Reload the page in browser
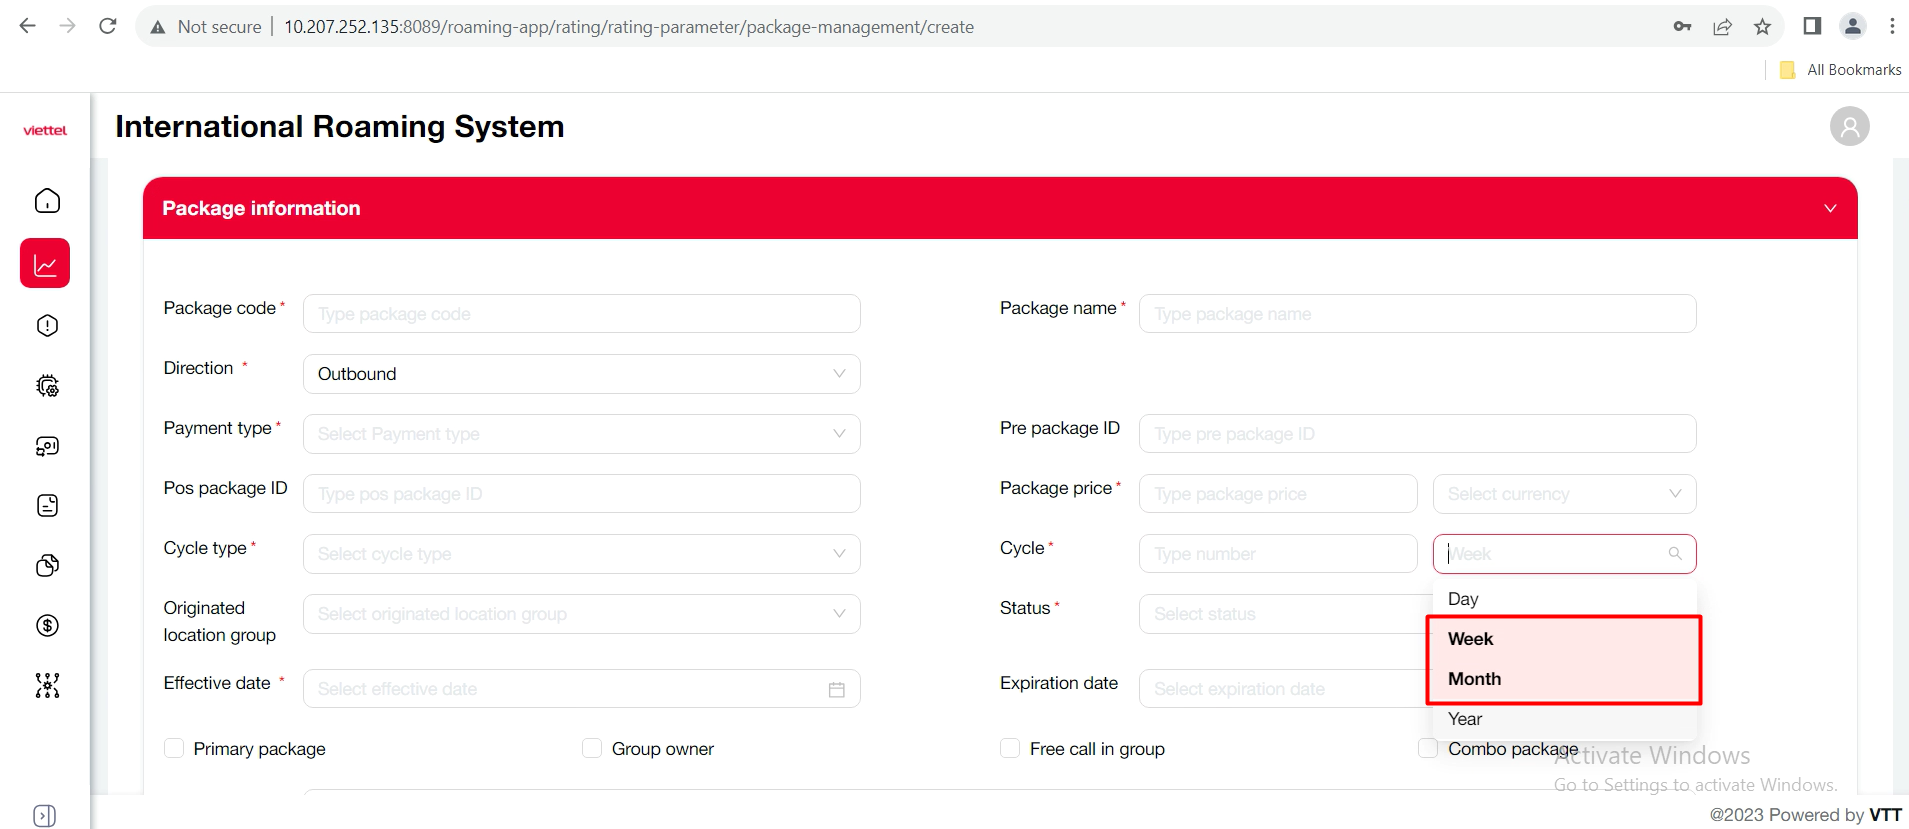The image size is (1909, 829). click(108, 27)
